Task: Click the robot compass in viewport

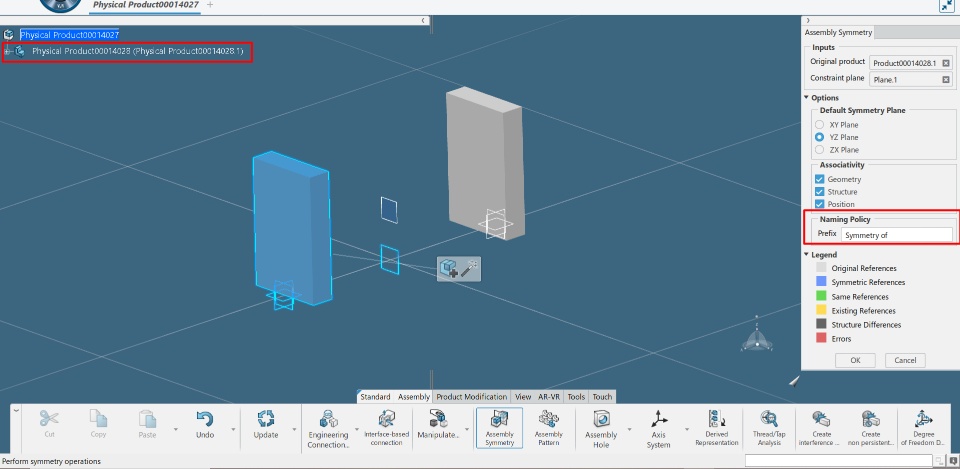Action: coord(757,336)
